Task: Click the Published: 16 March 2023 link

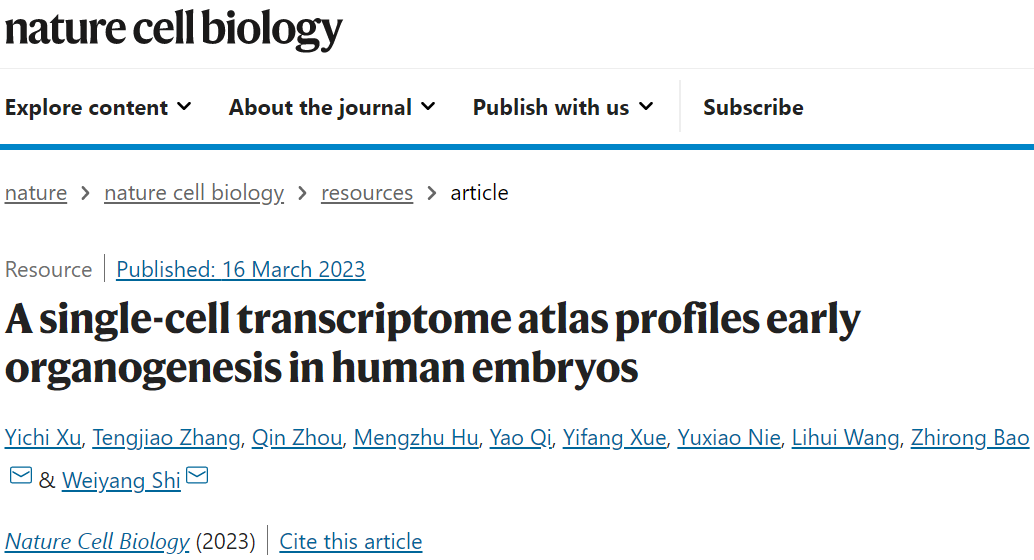Action: coord(241,269)
